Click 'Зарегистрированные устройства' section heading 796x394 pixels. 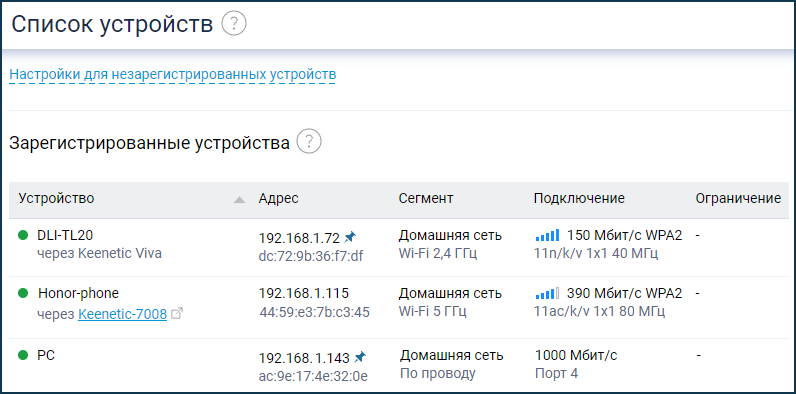[x=149, y=143]
